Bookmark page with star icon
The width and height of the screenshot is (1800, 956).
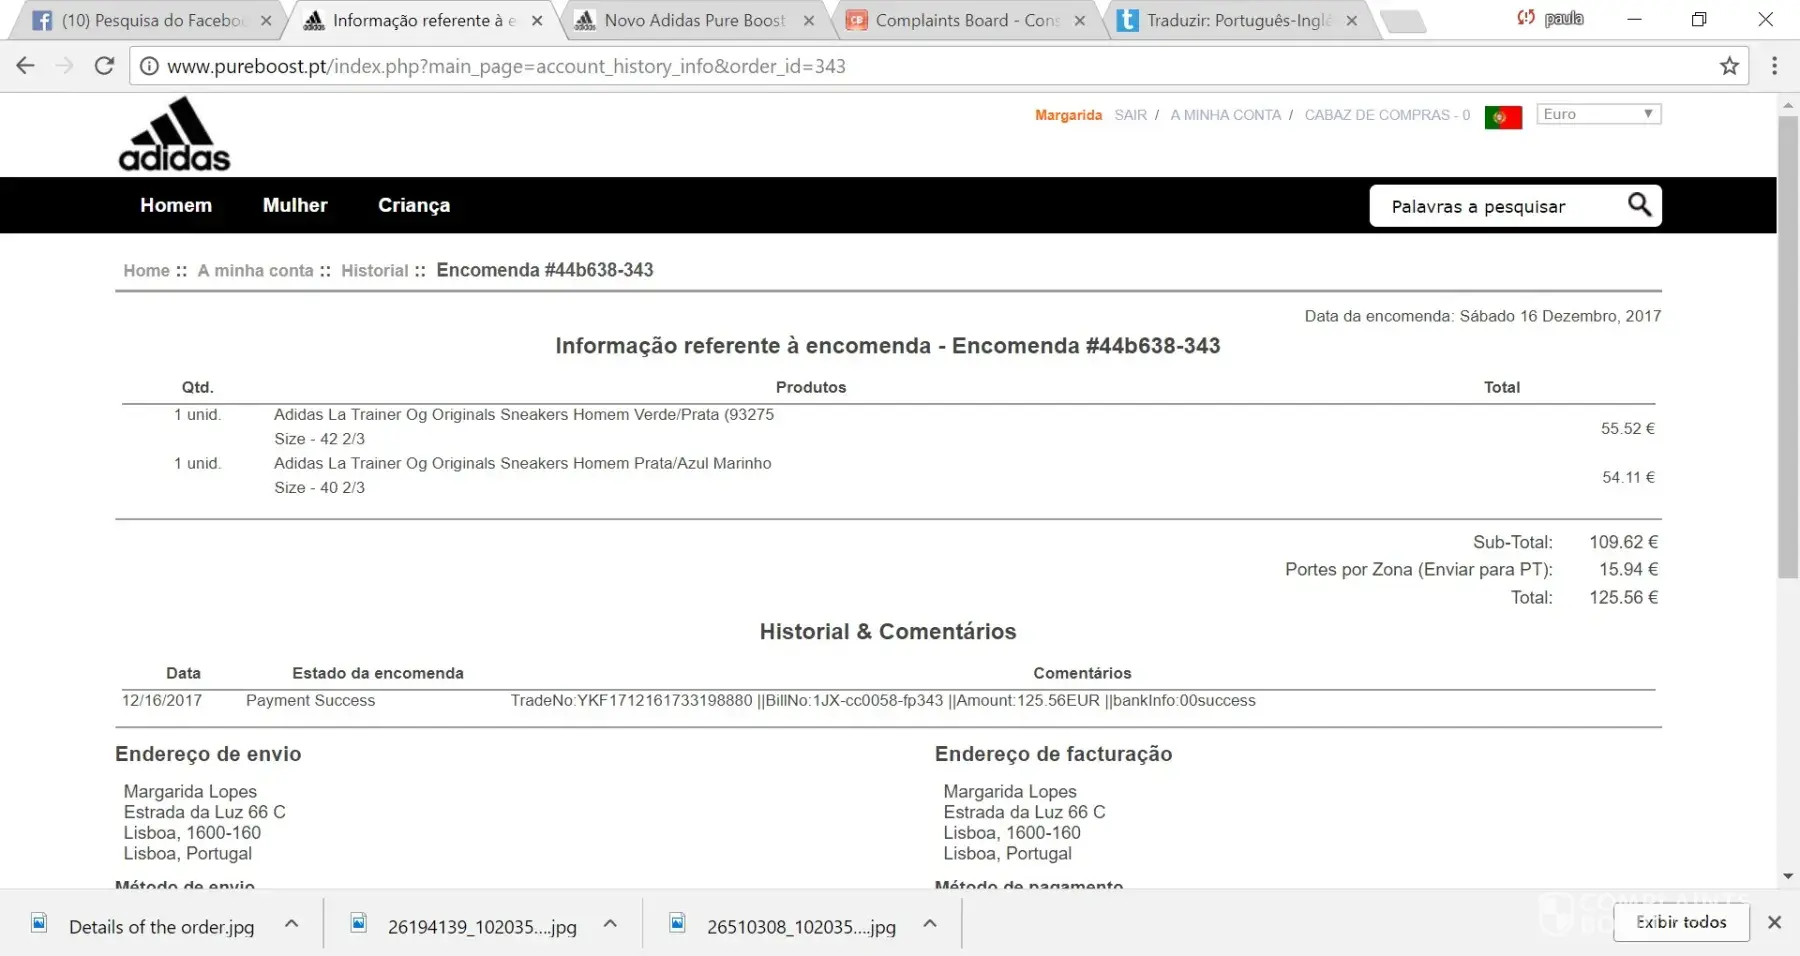coord(1729,66)
